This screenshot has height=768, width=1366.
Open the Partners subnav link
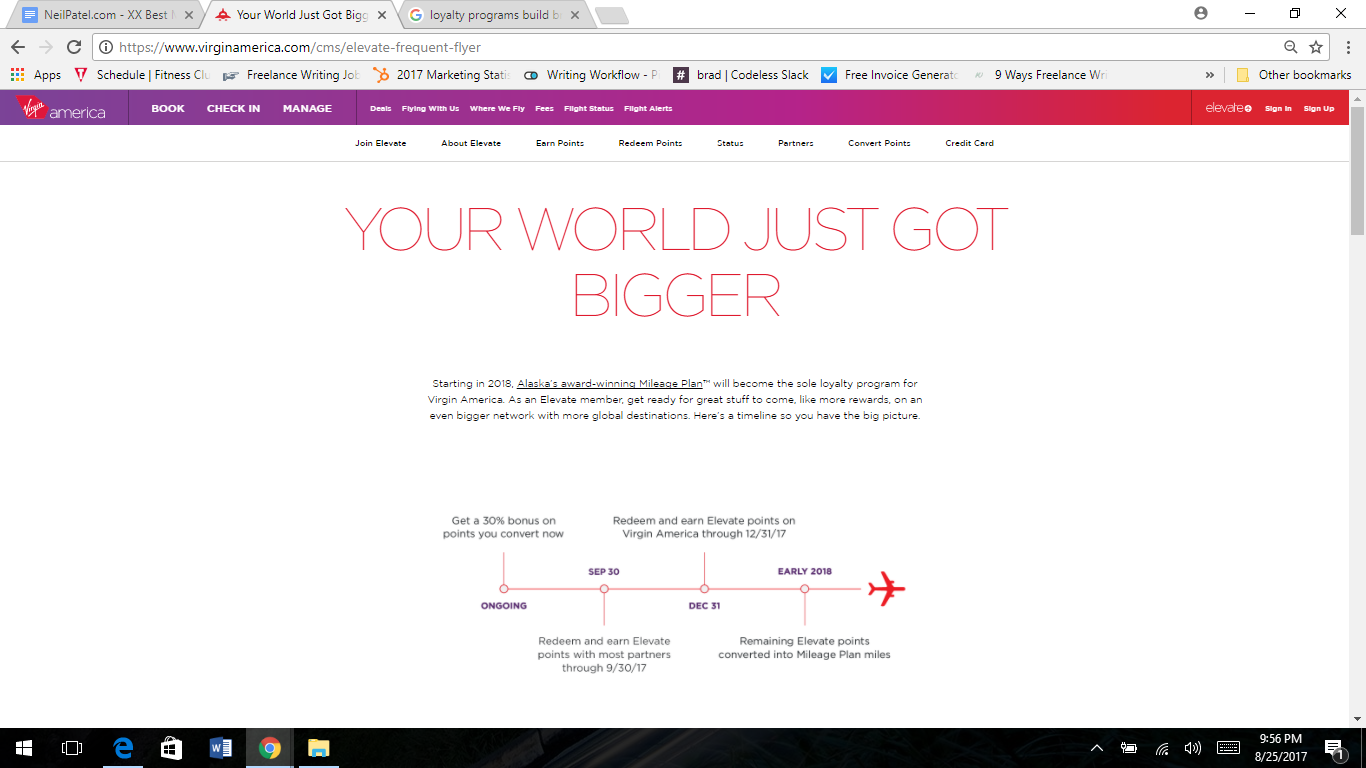[x=796, y=143]
